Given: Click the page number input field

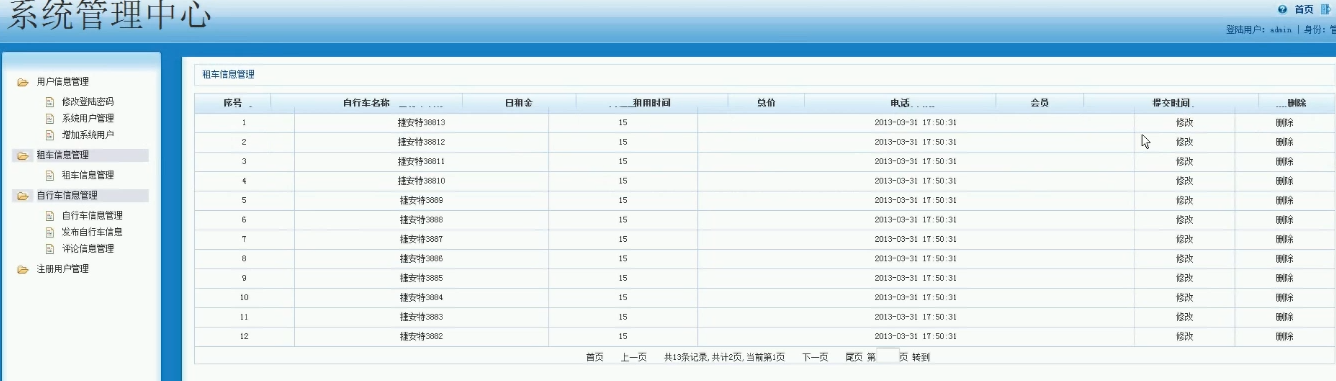Looking at the screenshot, I should [887, 357].
